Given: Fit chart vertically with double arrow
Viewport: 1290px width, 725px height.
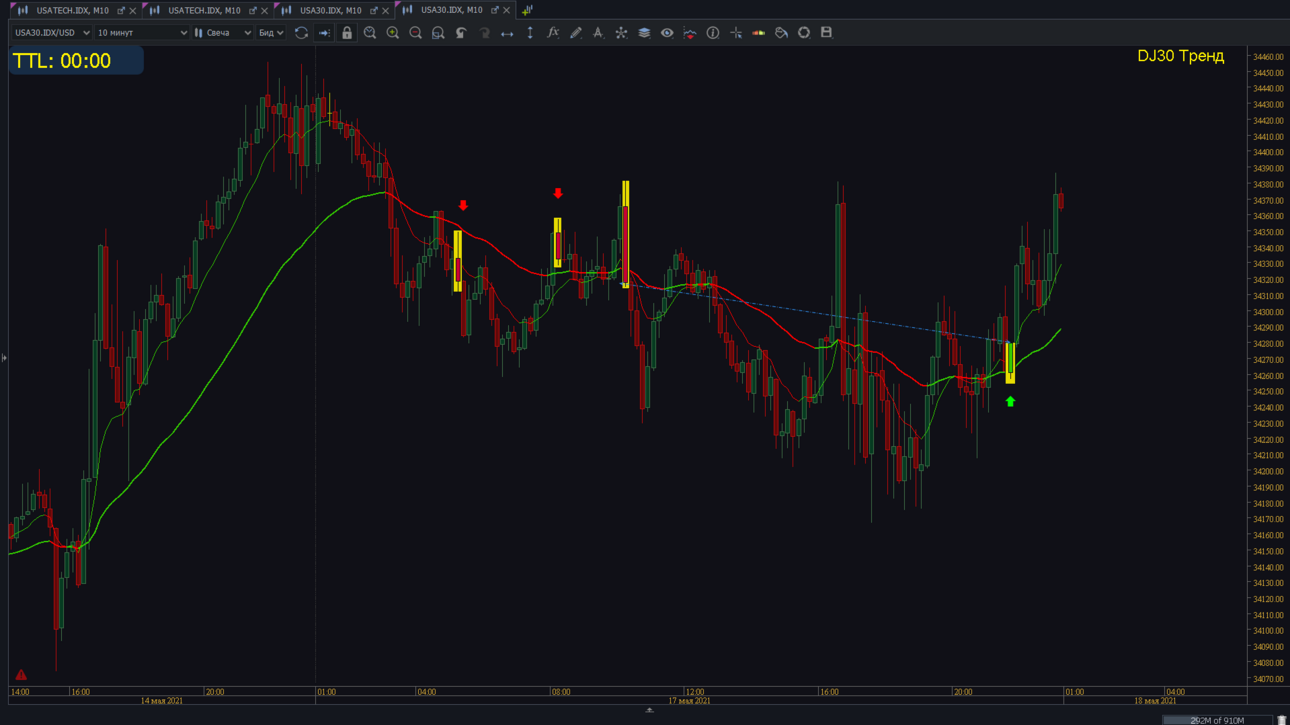Looking at the screenshot, I should coord(530,33).
